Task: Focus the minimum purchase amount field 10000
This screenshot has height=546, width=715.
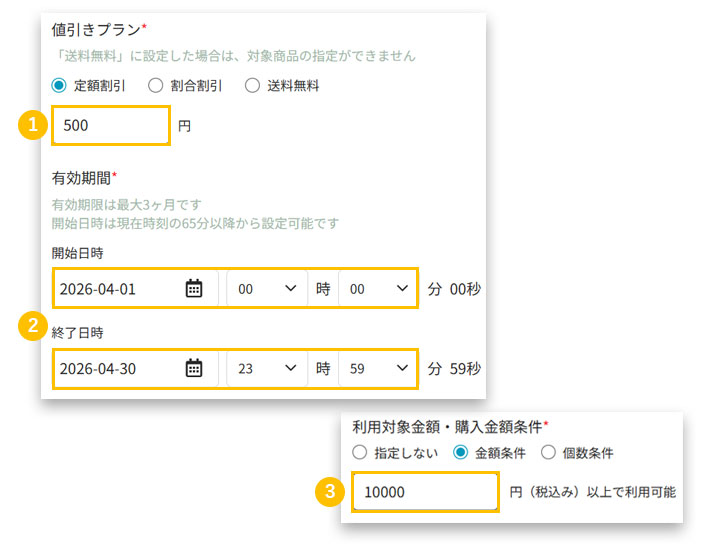Action: pyautogui.click(x=424, y=492)
